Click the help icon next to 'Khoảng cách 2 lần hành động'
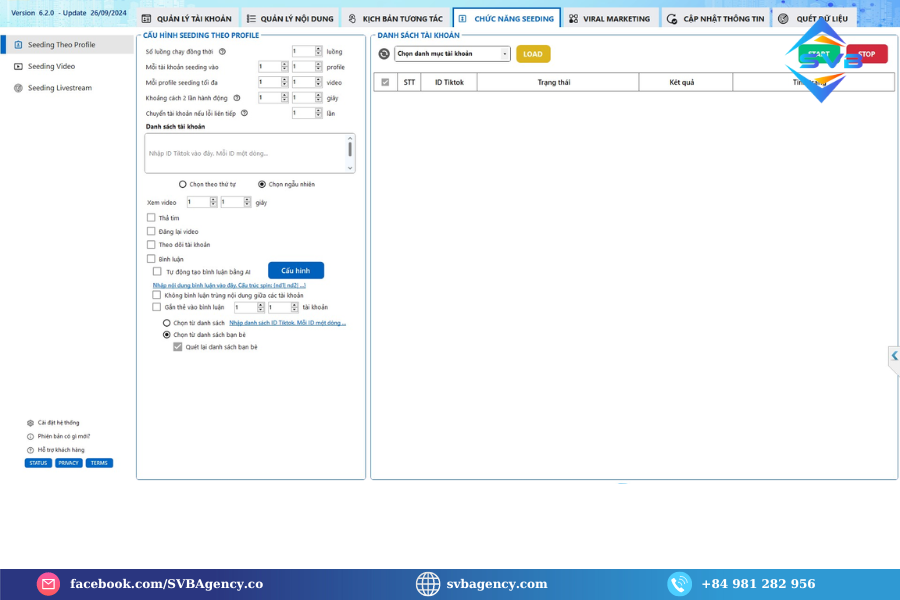 pyautogui.click(x=236, y=98)
